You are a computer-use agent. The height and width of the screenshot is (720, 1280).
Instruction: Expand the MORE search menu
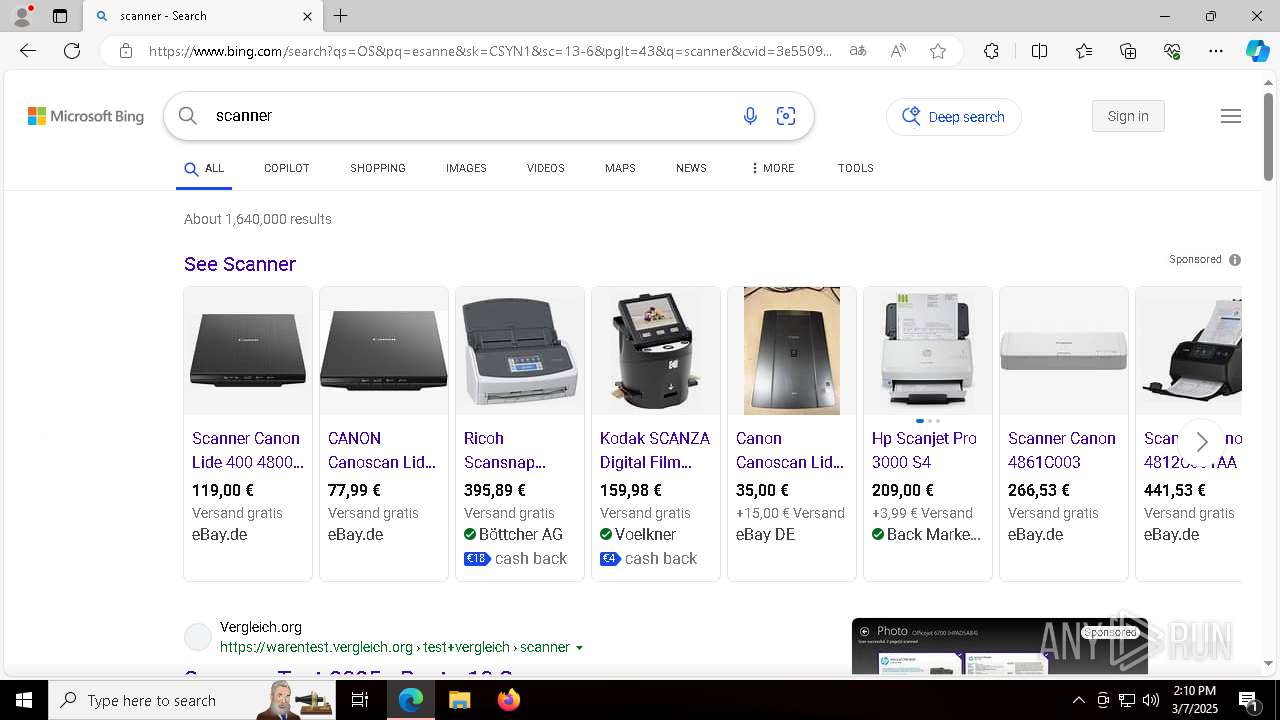coord(772,168)
